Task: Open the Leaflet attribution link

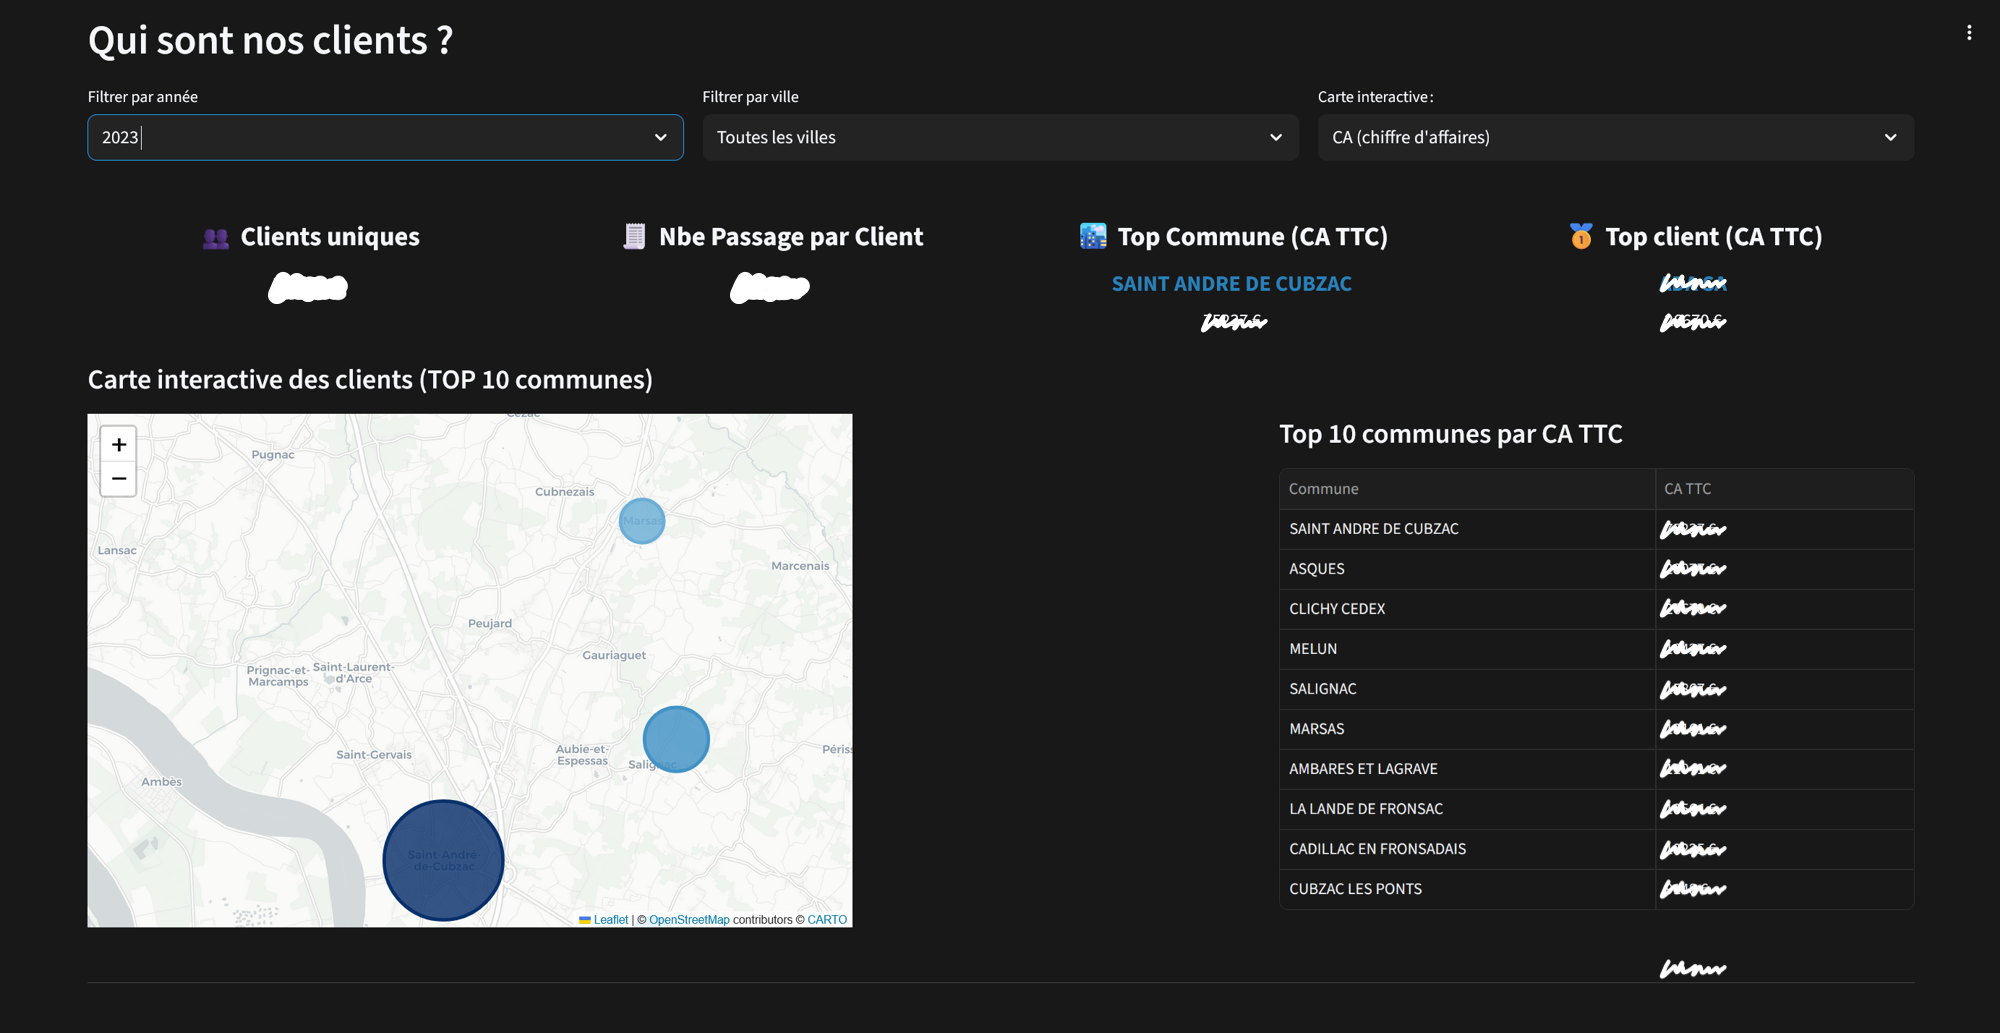Action: [x=610, y=920]
